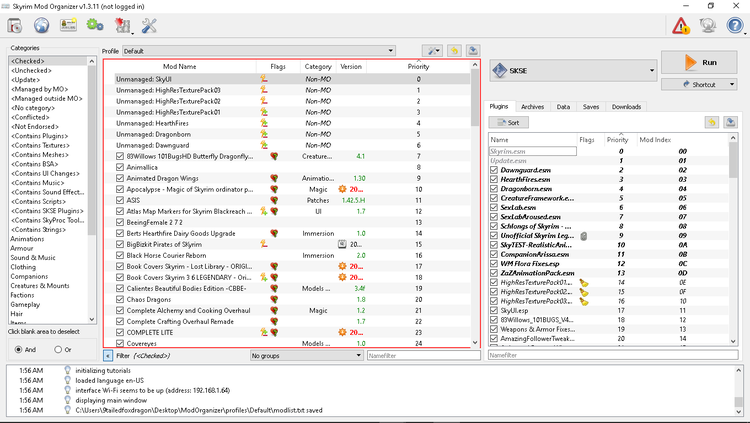
Task: Restore mod list backup icon
Action: click(x=454, y=51)
